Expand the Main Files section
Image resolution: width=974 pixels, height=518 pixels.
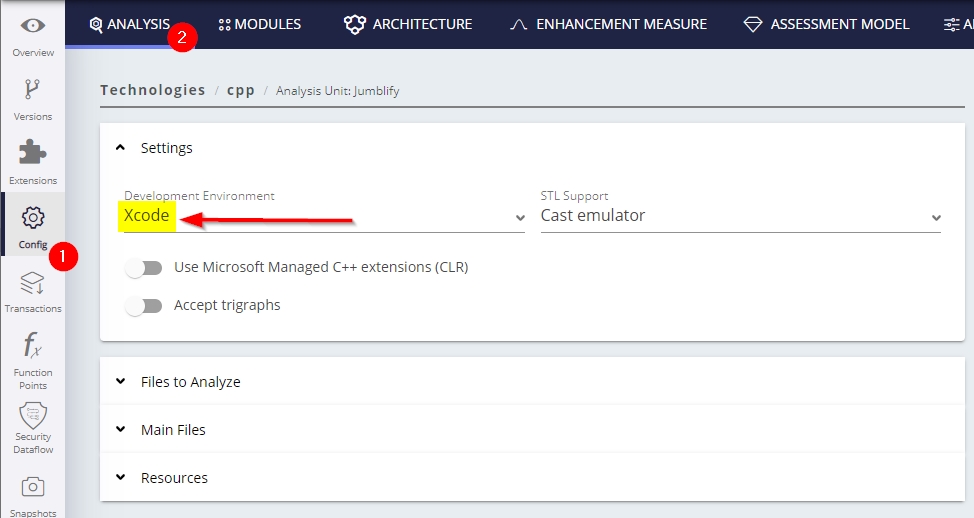pos(121,430)
